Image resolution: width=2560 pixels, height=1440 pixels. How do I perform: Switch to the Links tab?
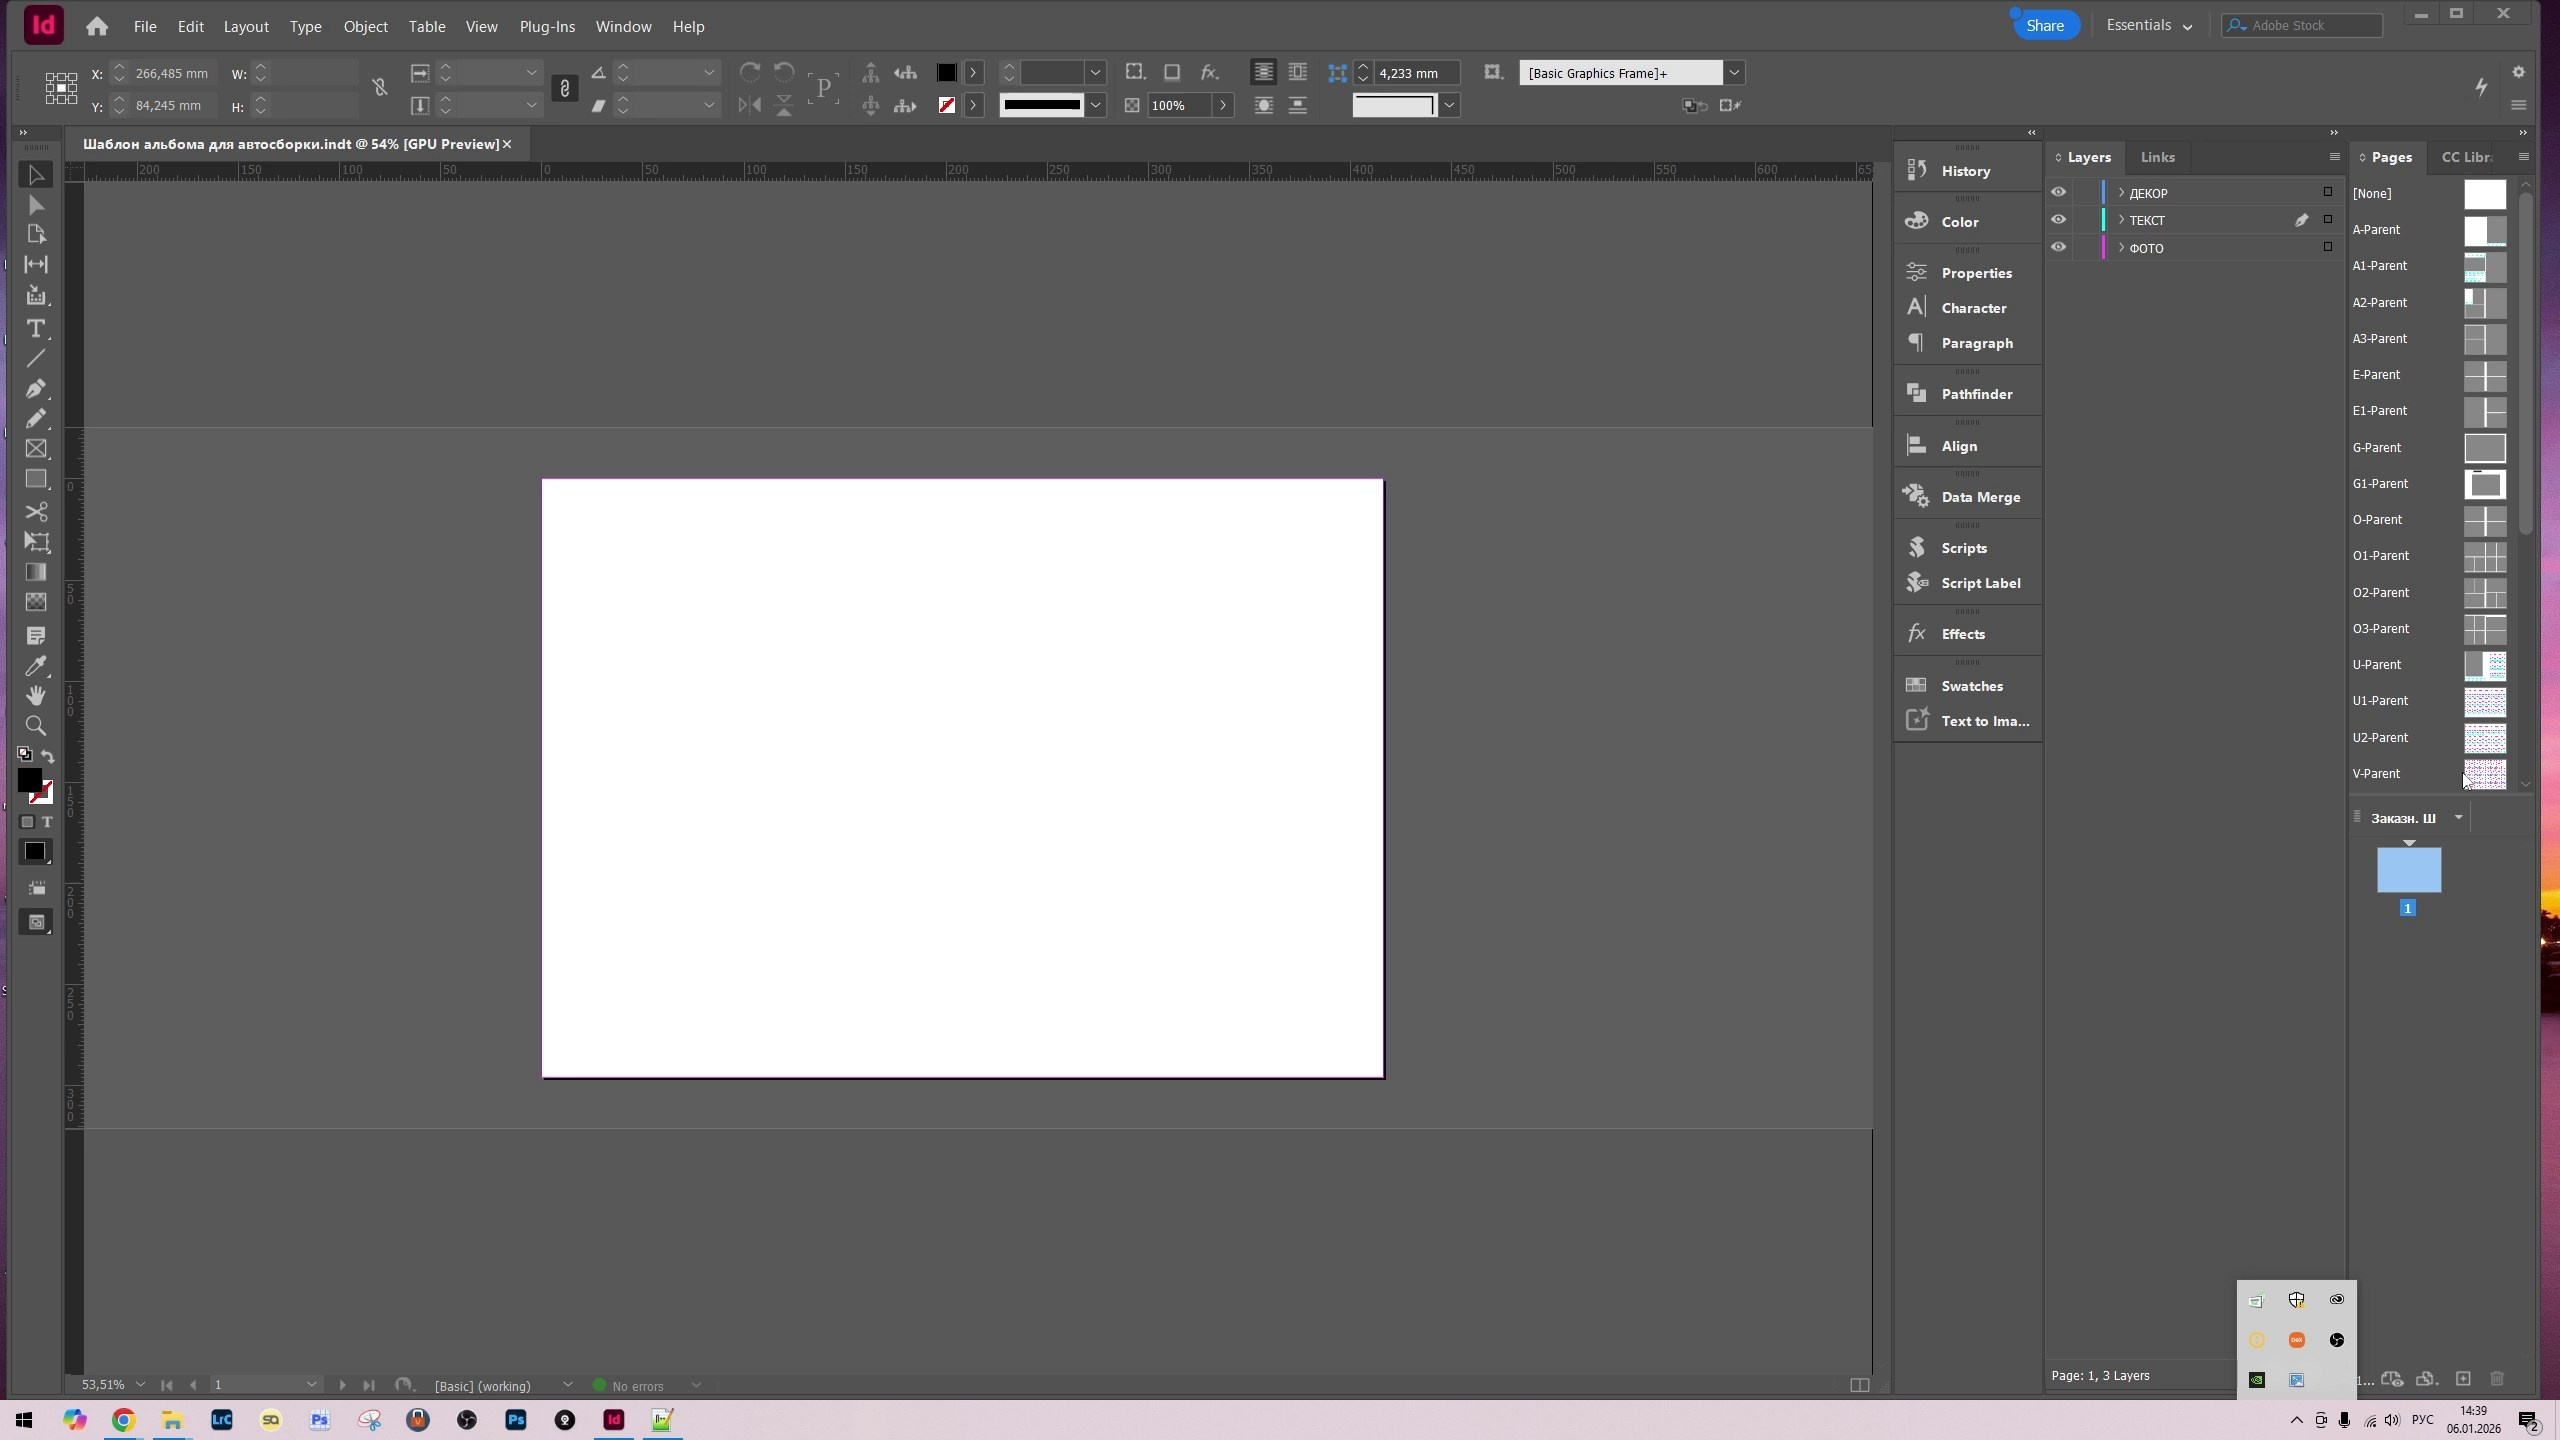click(x=2157, y=157)
